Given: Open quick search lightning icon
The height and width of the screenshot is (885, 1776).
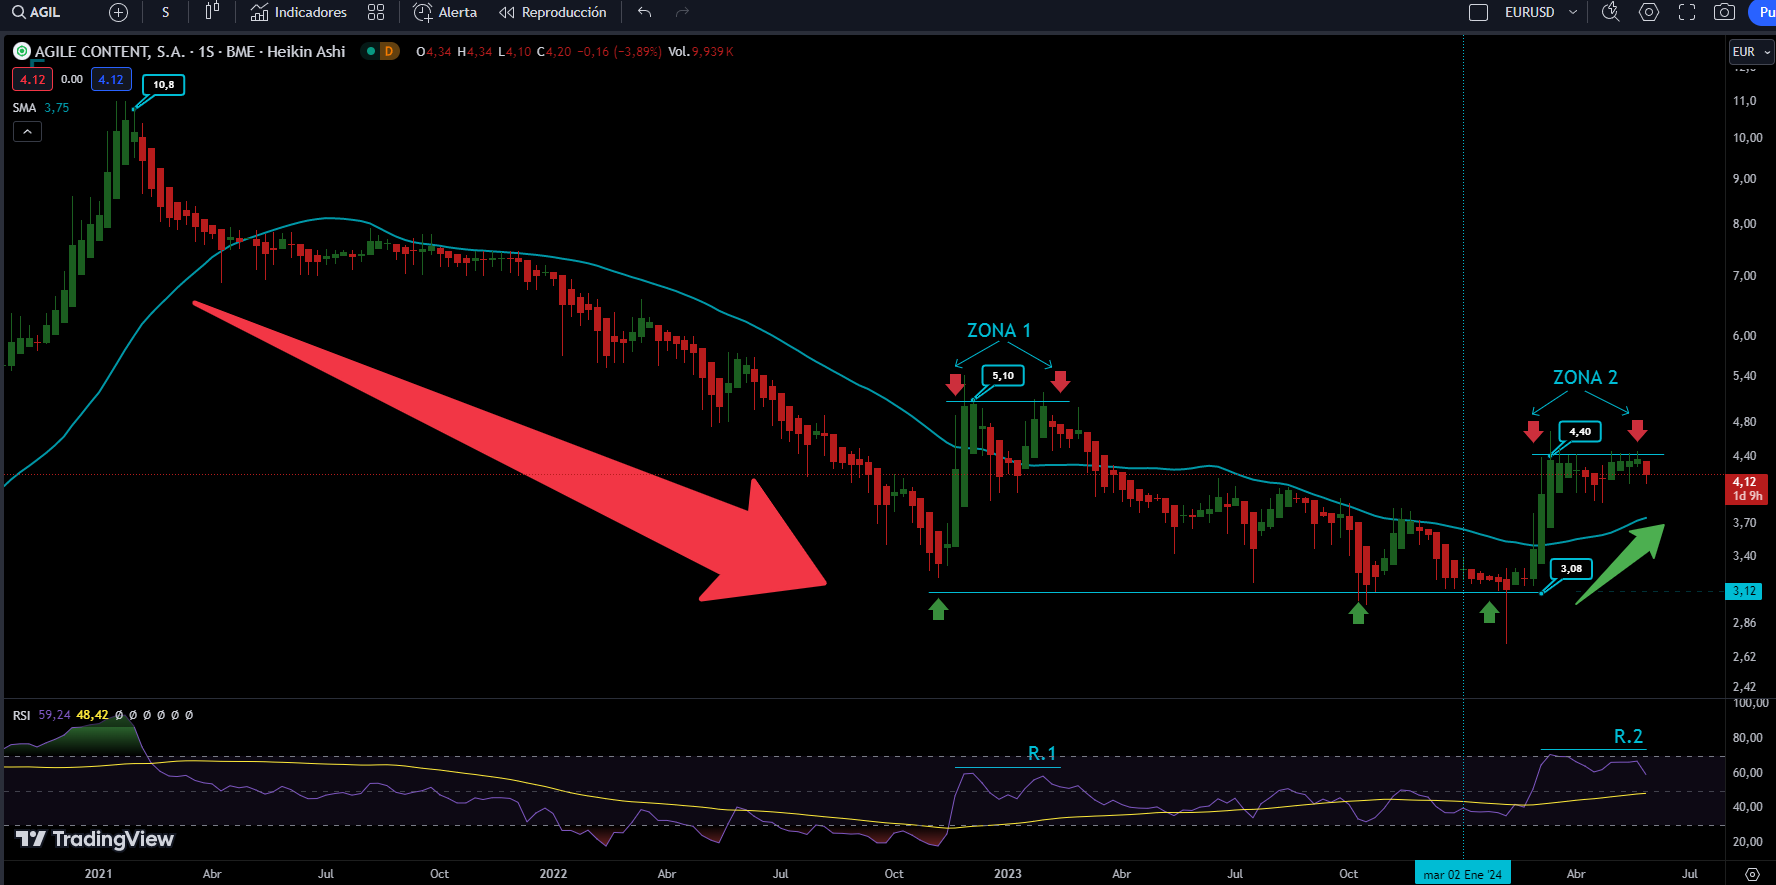Looking at the screenshot, I should coord(1610,12).
